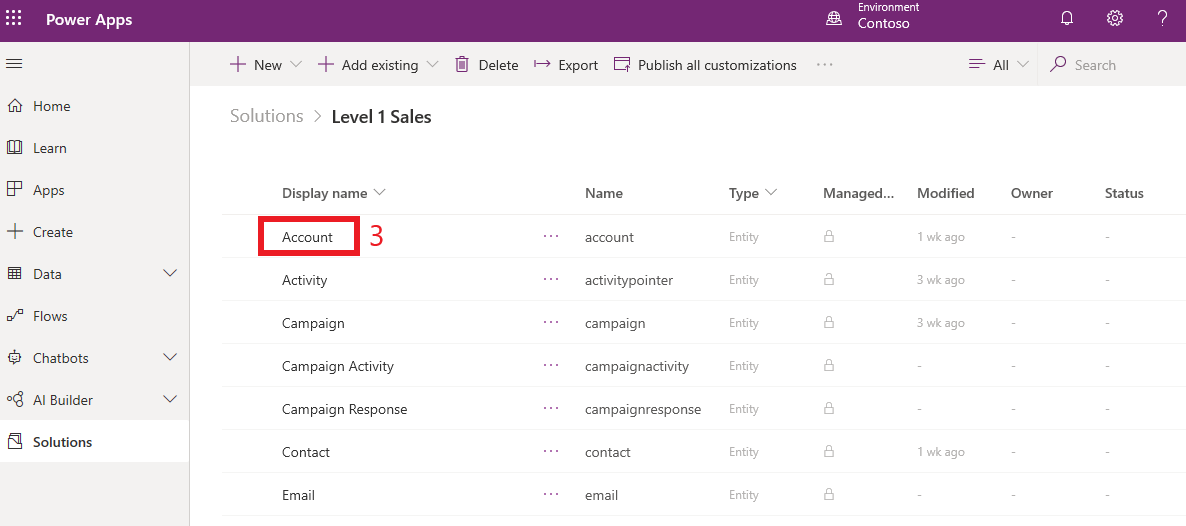The height and width of the screenshot is (526, 1186).
Task: Click '1 wk ago' in Account row
Action: 941,237
